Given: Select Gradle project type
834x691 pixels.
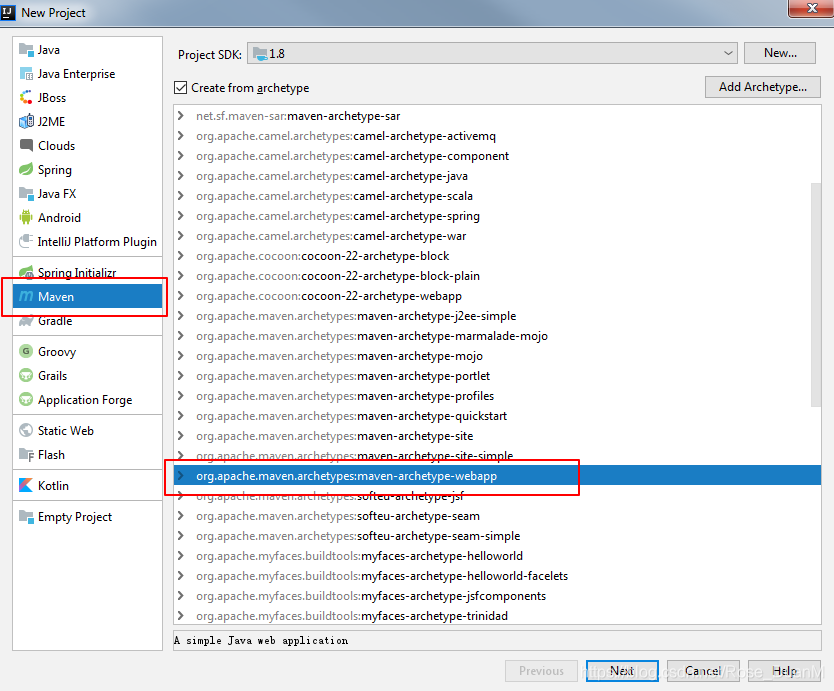Looking at the screenshot, I should click(88, 321).
